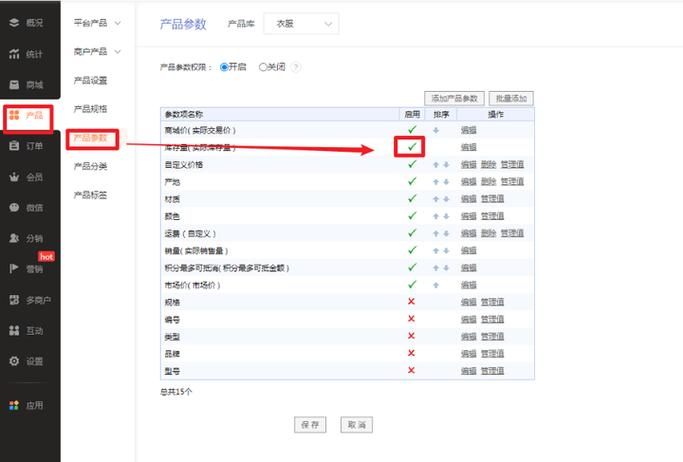683x462 pixels.
Task: Enable the 品牌 row red cross
Action: click(x=411, y=353)
